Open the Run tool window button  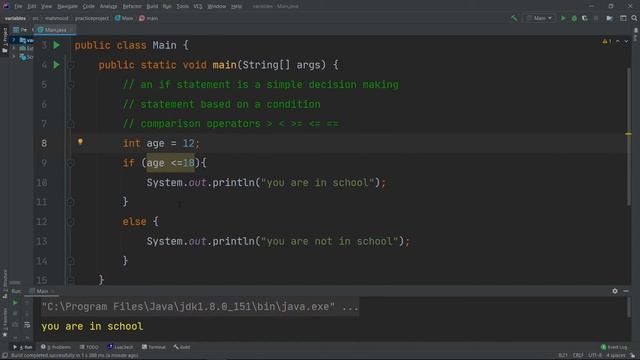tap(23, 347)
